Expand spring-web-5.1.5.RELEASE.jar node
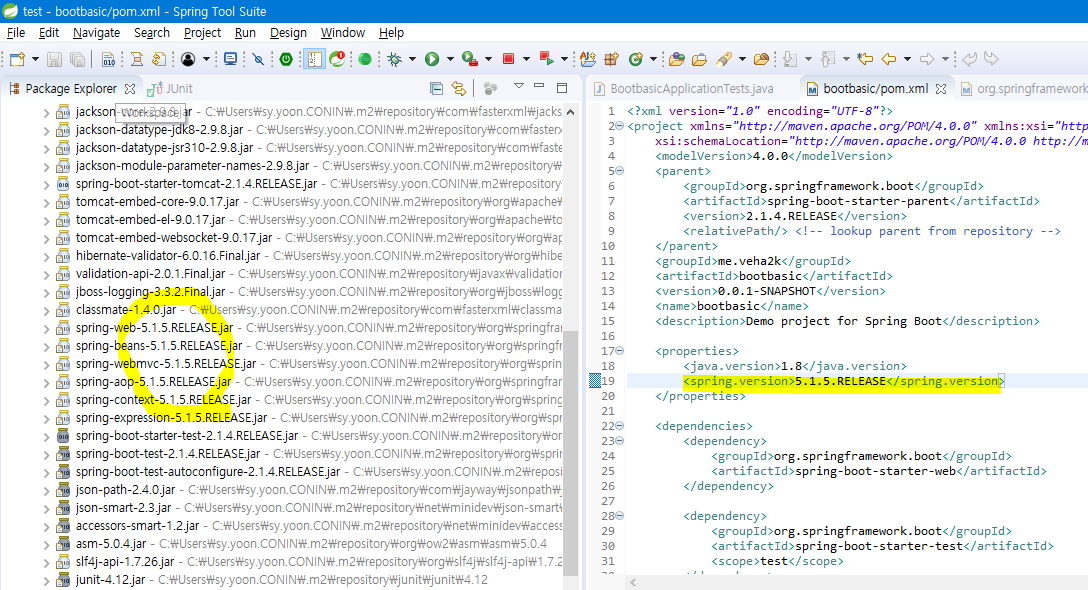Image resolution: width=1088 pixels, height=590 pixels. 46,328
